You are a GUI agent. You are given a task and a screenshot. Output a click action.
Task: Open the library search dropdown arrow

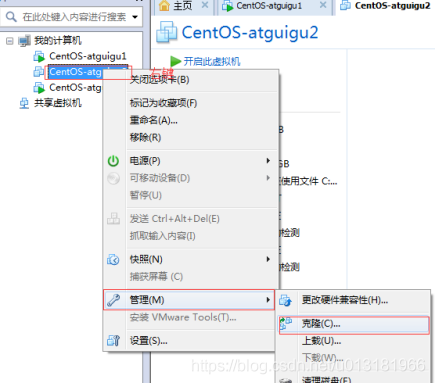click(x=135, y=17)
